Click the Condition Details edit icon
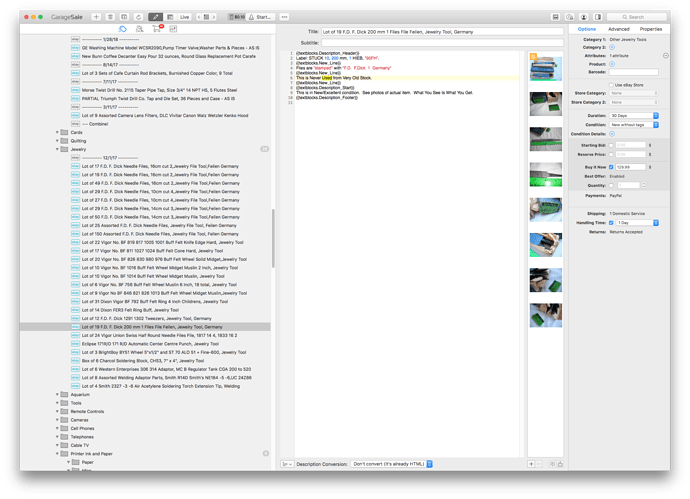This screenshot has width=690, height=499. click(612, 134)
